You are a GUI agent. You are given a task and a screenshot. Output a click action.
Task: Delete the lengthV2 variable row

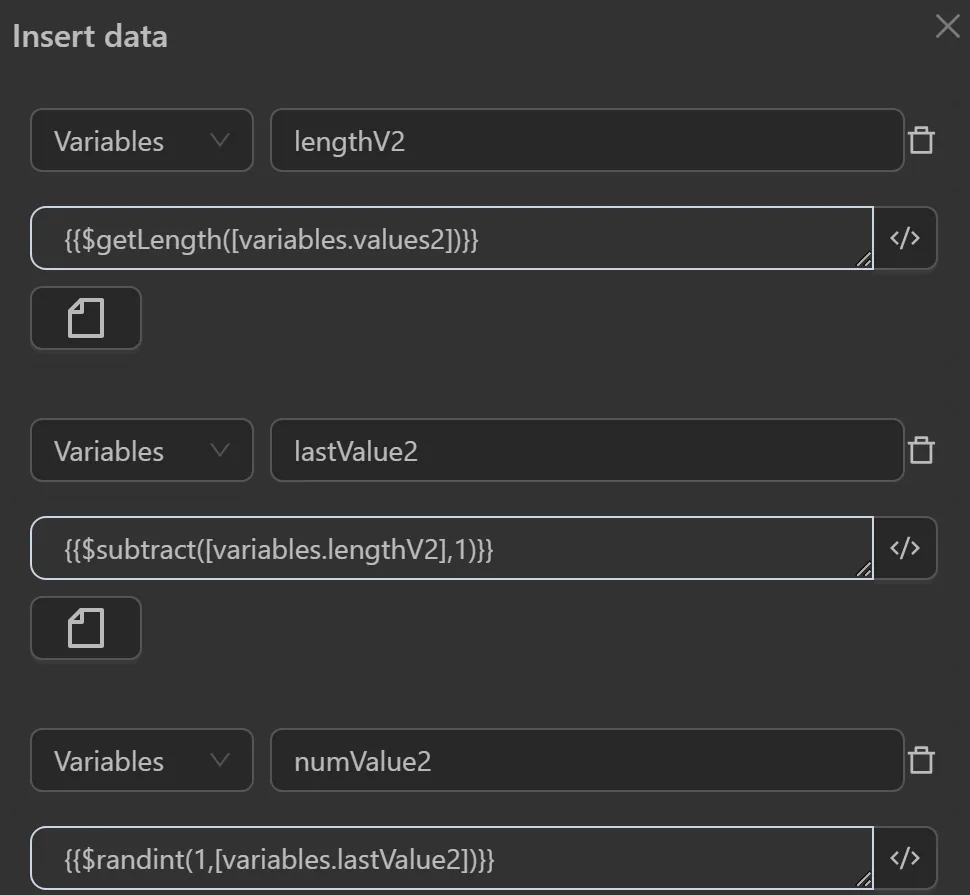[x=921, y=140]
